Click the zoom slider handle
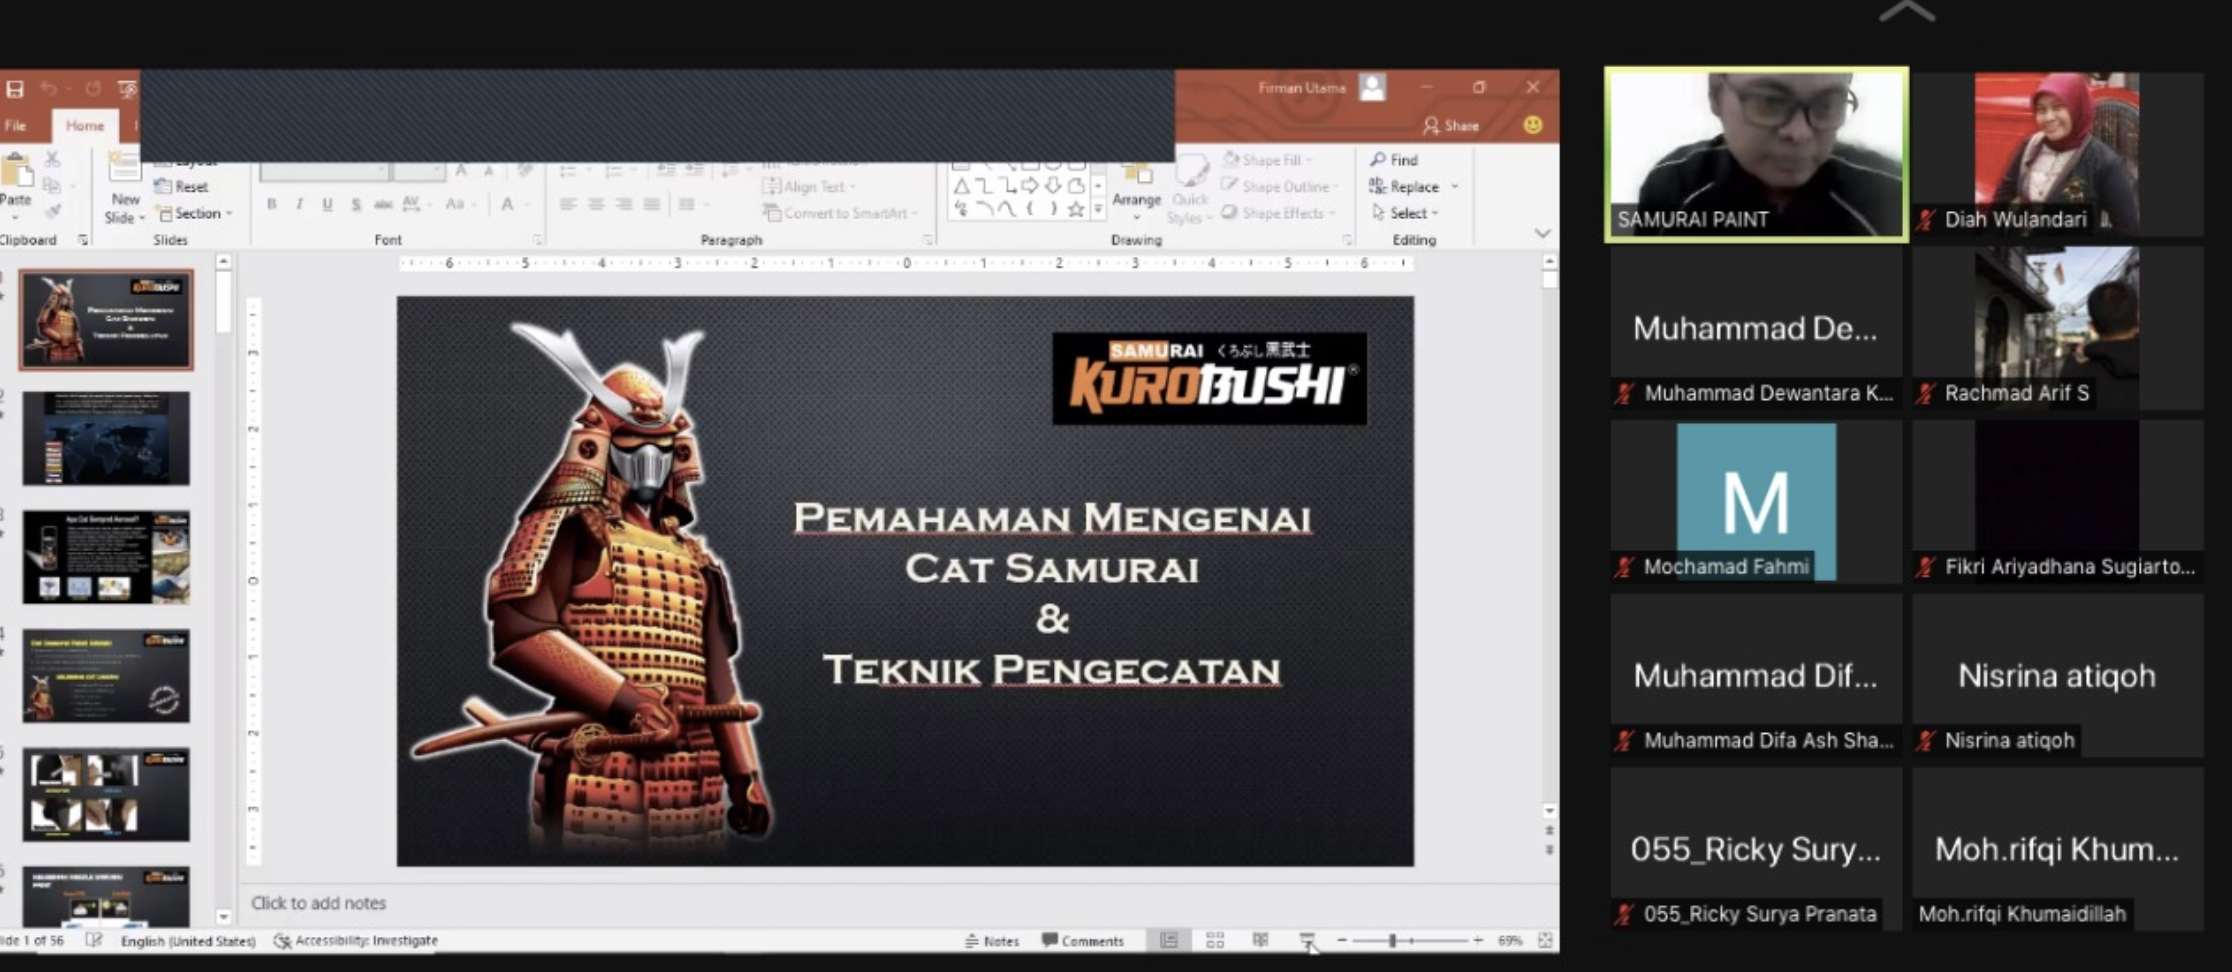This screenshot has width=2232, height=972. (x=1392, y=940)
